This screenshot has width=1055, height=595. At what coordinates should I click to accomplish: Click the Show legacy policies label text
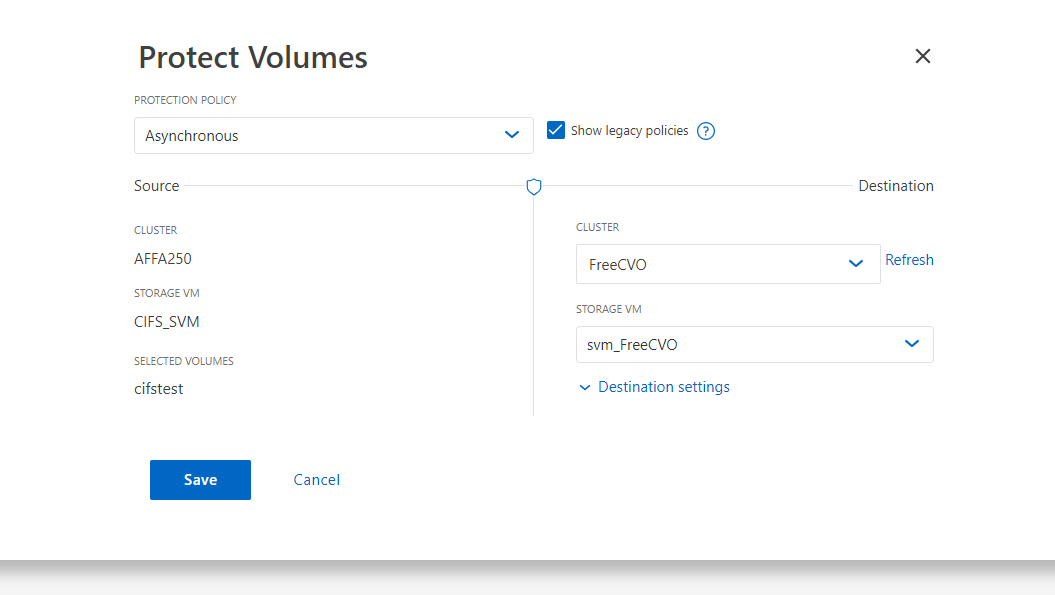629,131
